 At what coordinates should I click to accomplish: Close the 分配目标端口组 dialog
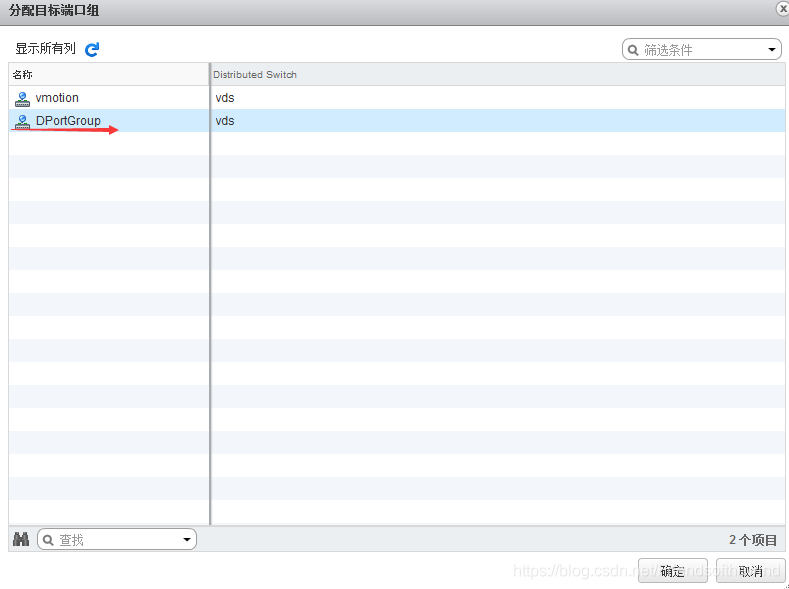pos(782,9)
